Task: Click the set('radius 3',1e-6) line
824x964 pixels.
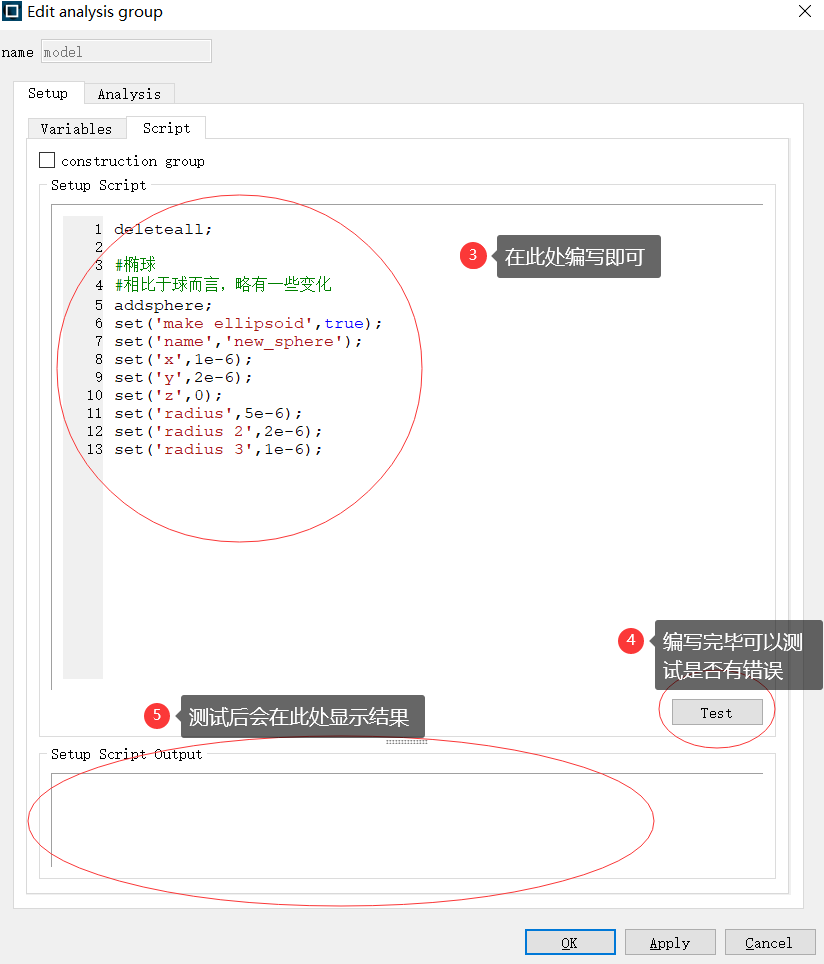Action: tap(218, 449)
